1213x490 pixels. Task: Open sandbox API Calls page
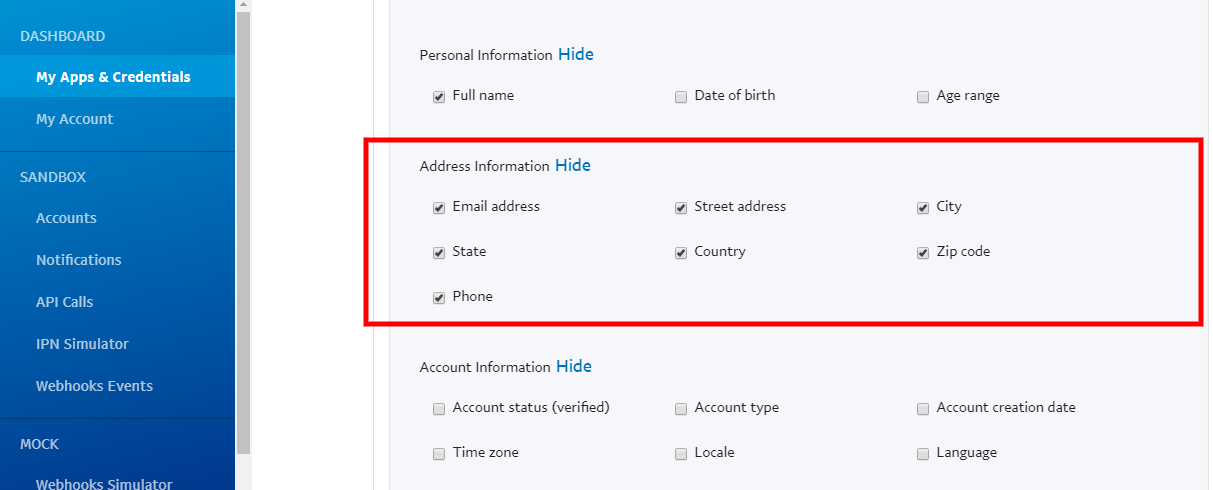pos(64,302)
